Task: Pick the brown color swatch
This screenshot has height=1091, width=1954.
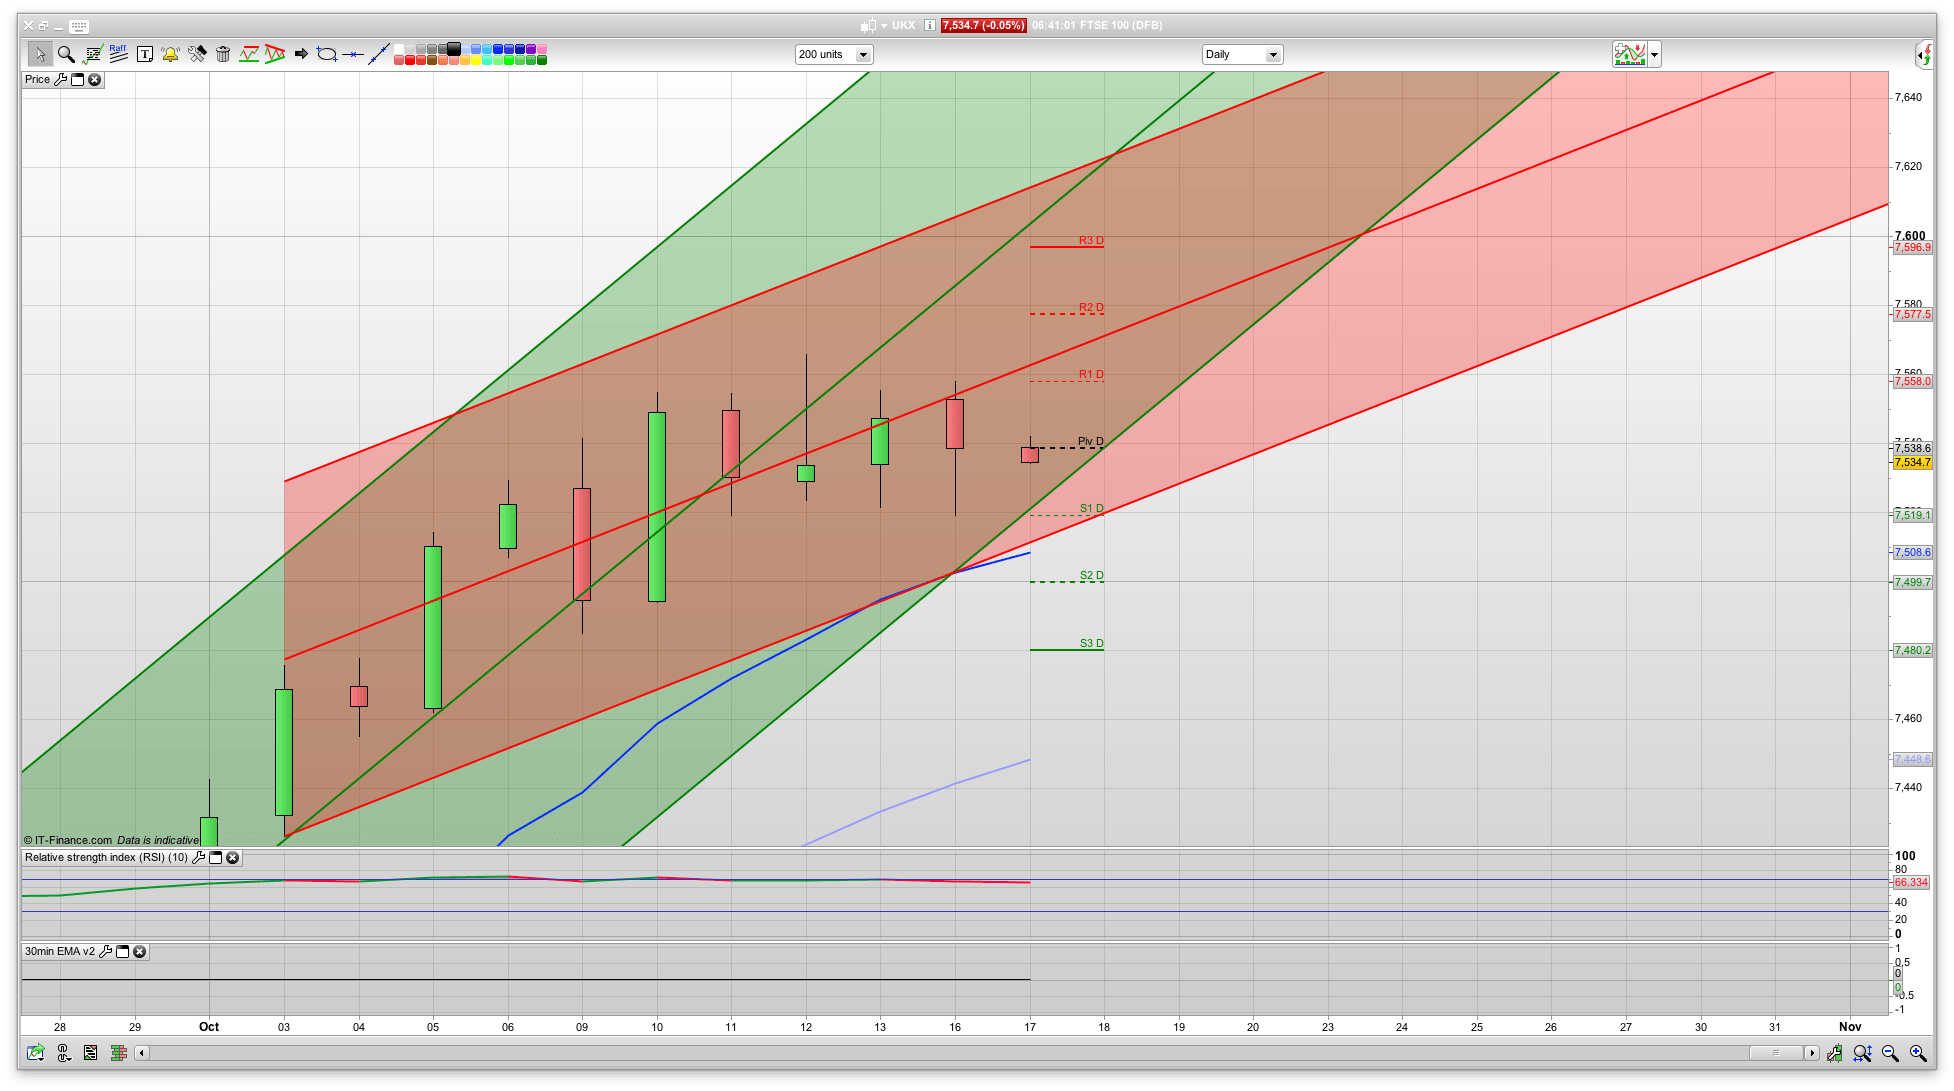Action: pyautogui.click(x=432, y=60)
